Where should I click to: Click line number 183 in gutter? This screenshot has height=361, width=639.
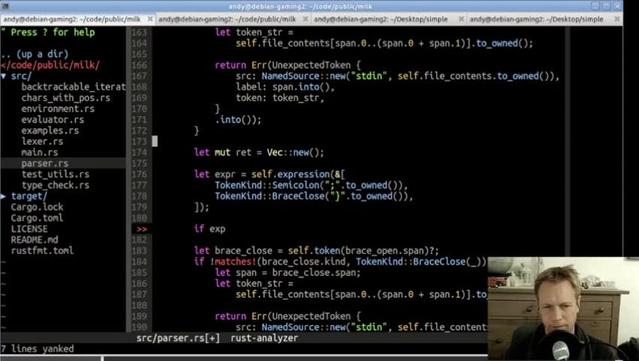[139, 251]
